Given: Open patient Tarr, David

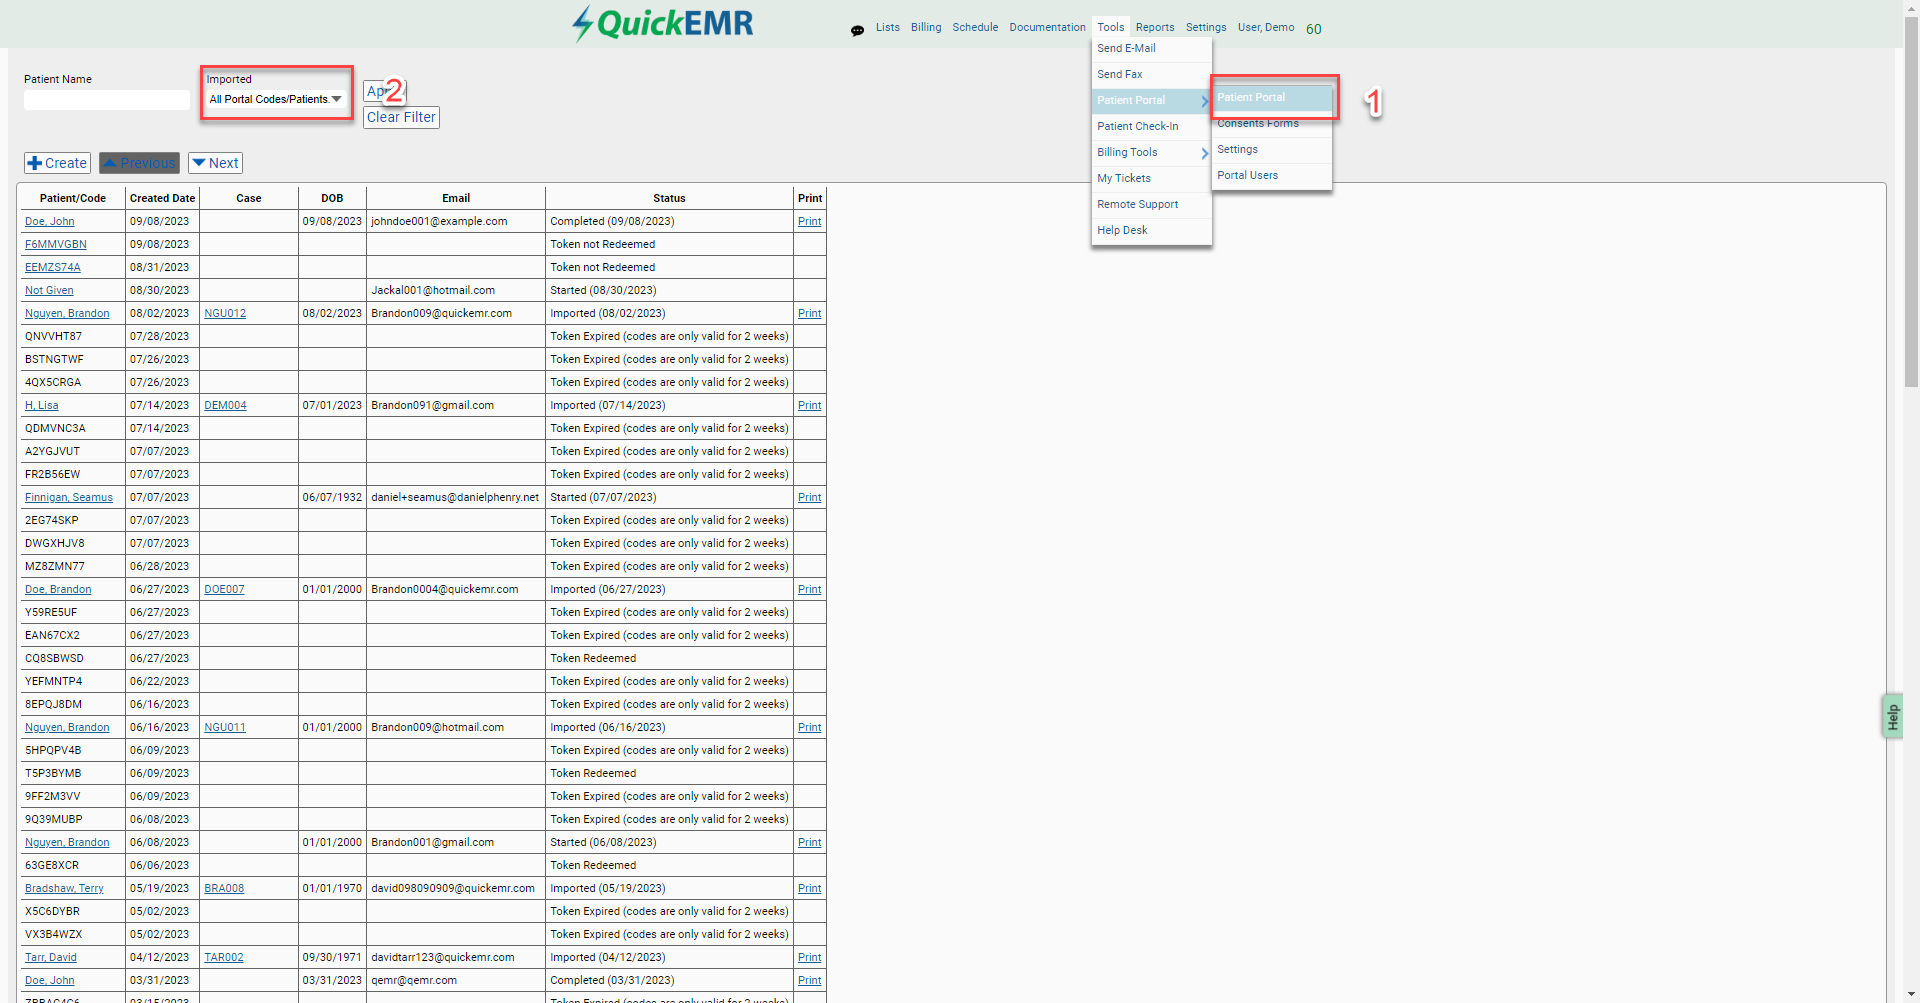Looking at the screenshot, I should [x=51, y=957].
